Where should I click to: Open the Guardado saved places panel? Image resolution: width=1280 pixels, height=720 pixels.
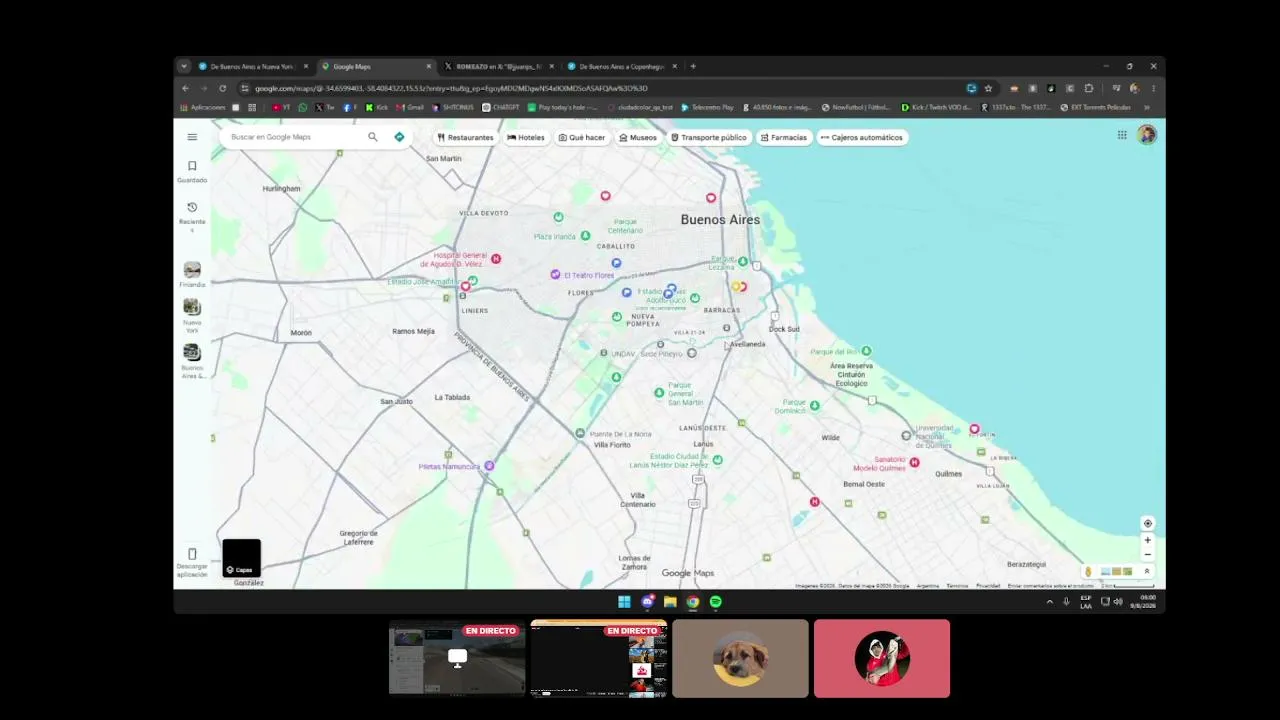click(192, 171)
